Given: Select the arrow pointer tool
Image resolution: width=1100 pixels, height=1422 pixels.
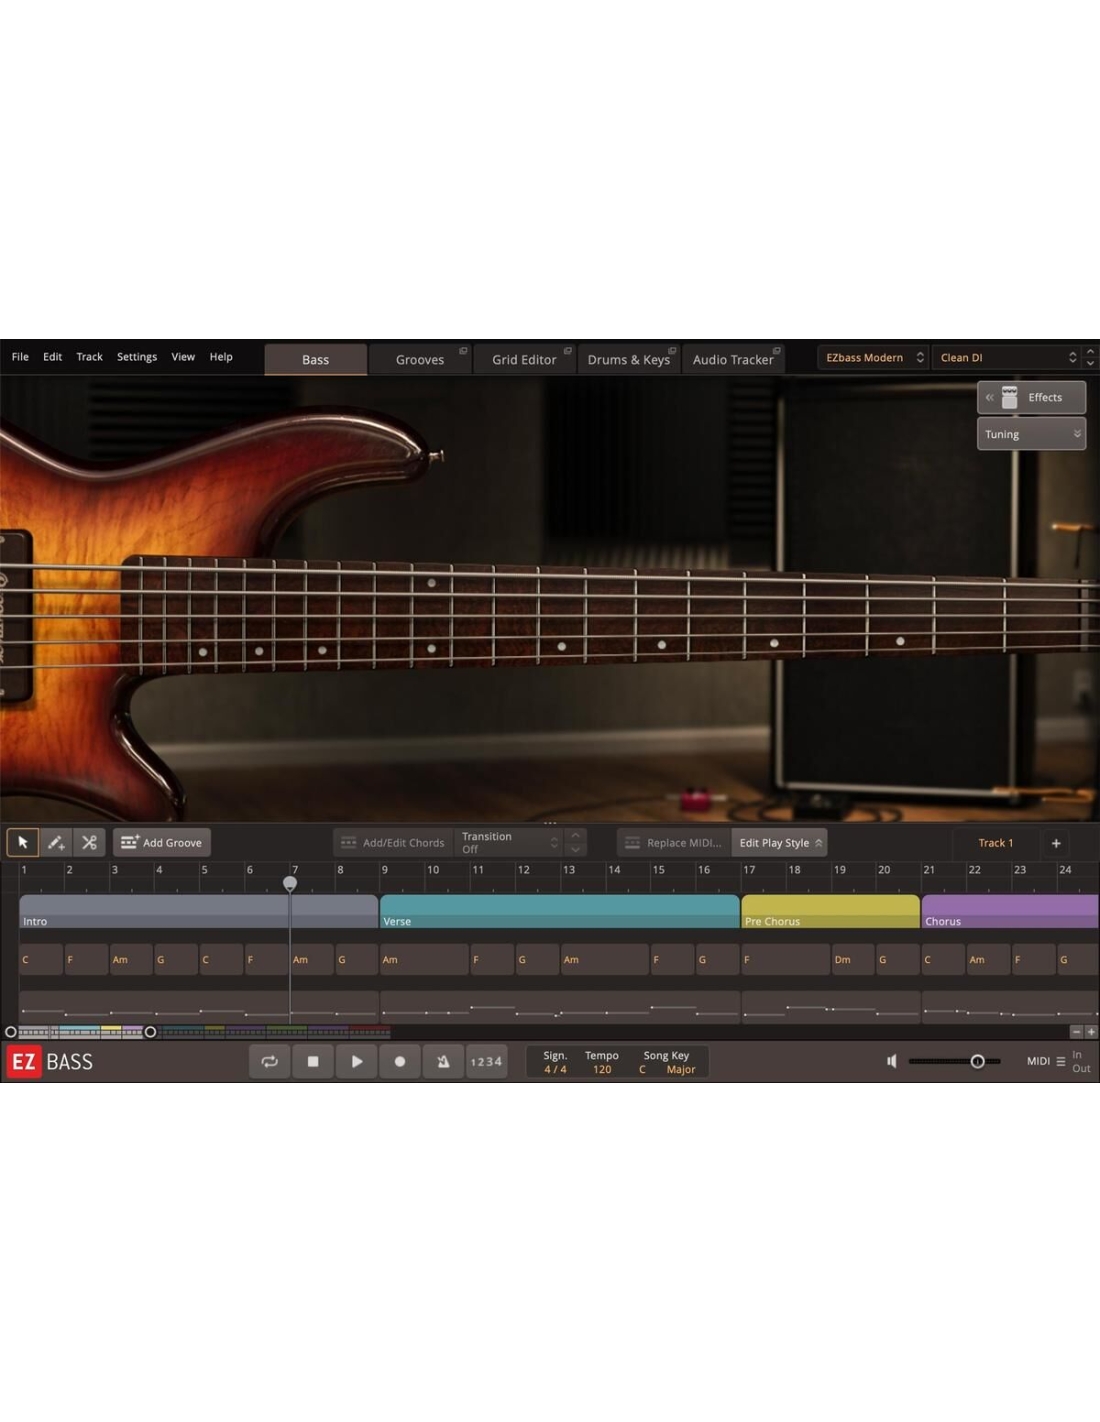Looking at the screenshot, I should click(23, 842).
